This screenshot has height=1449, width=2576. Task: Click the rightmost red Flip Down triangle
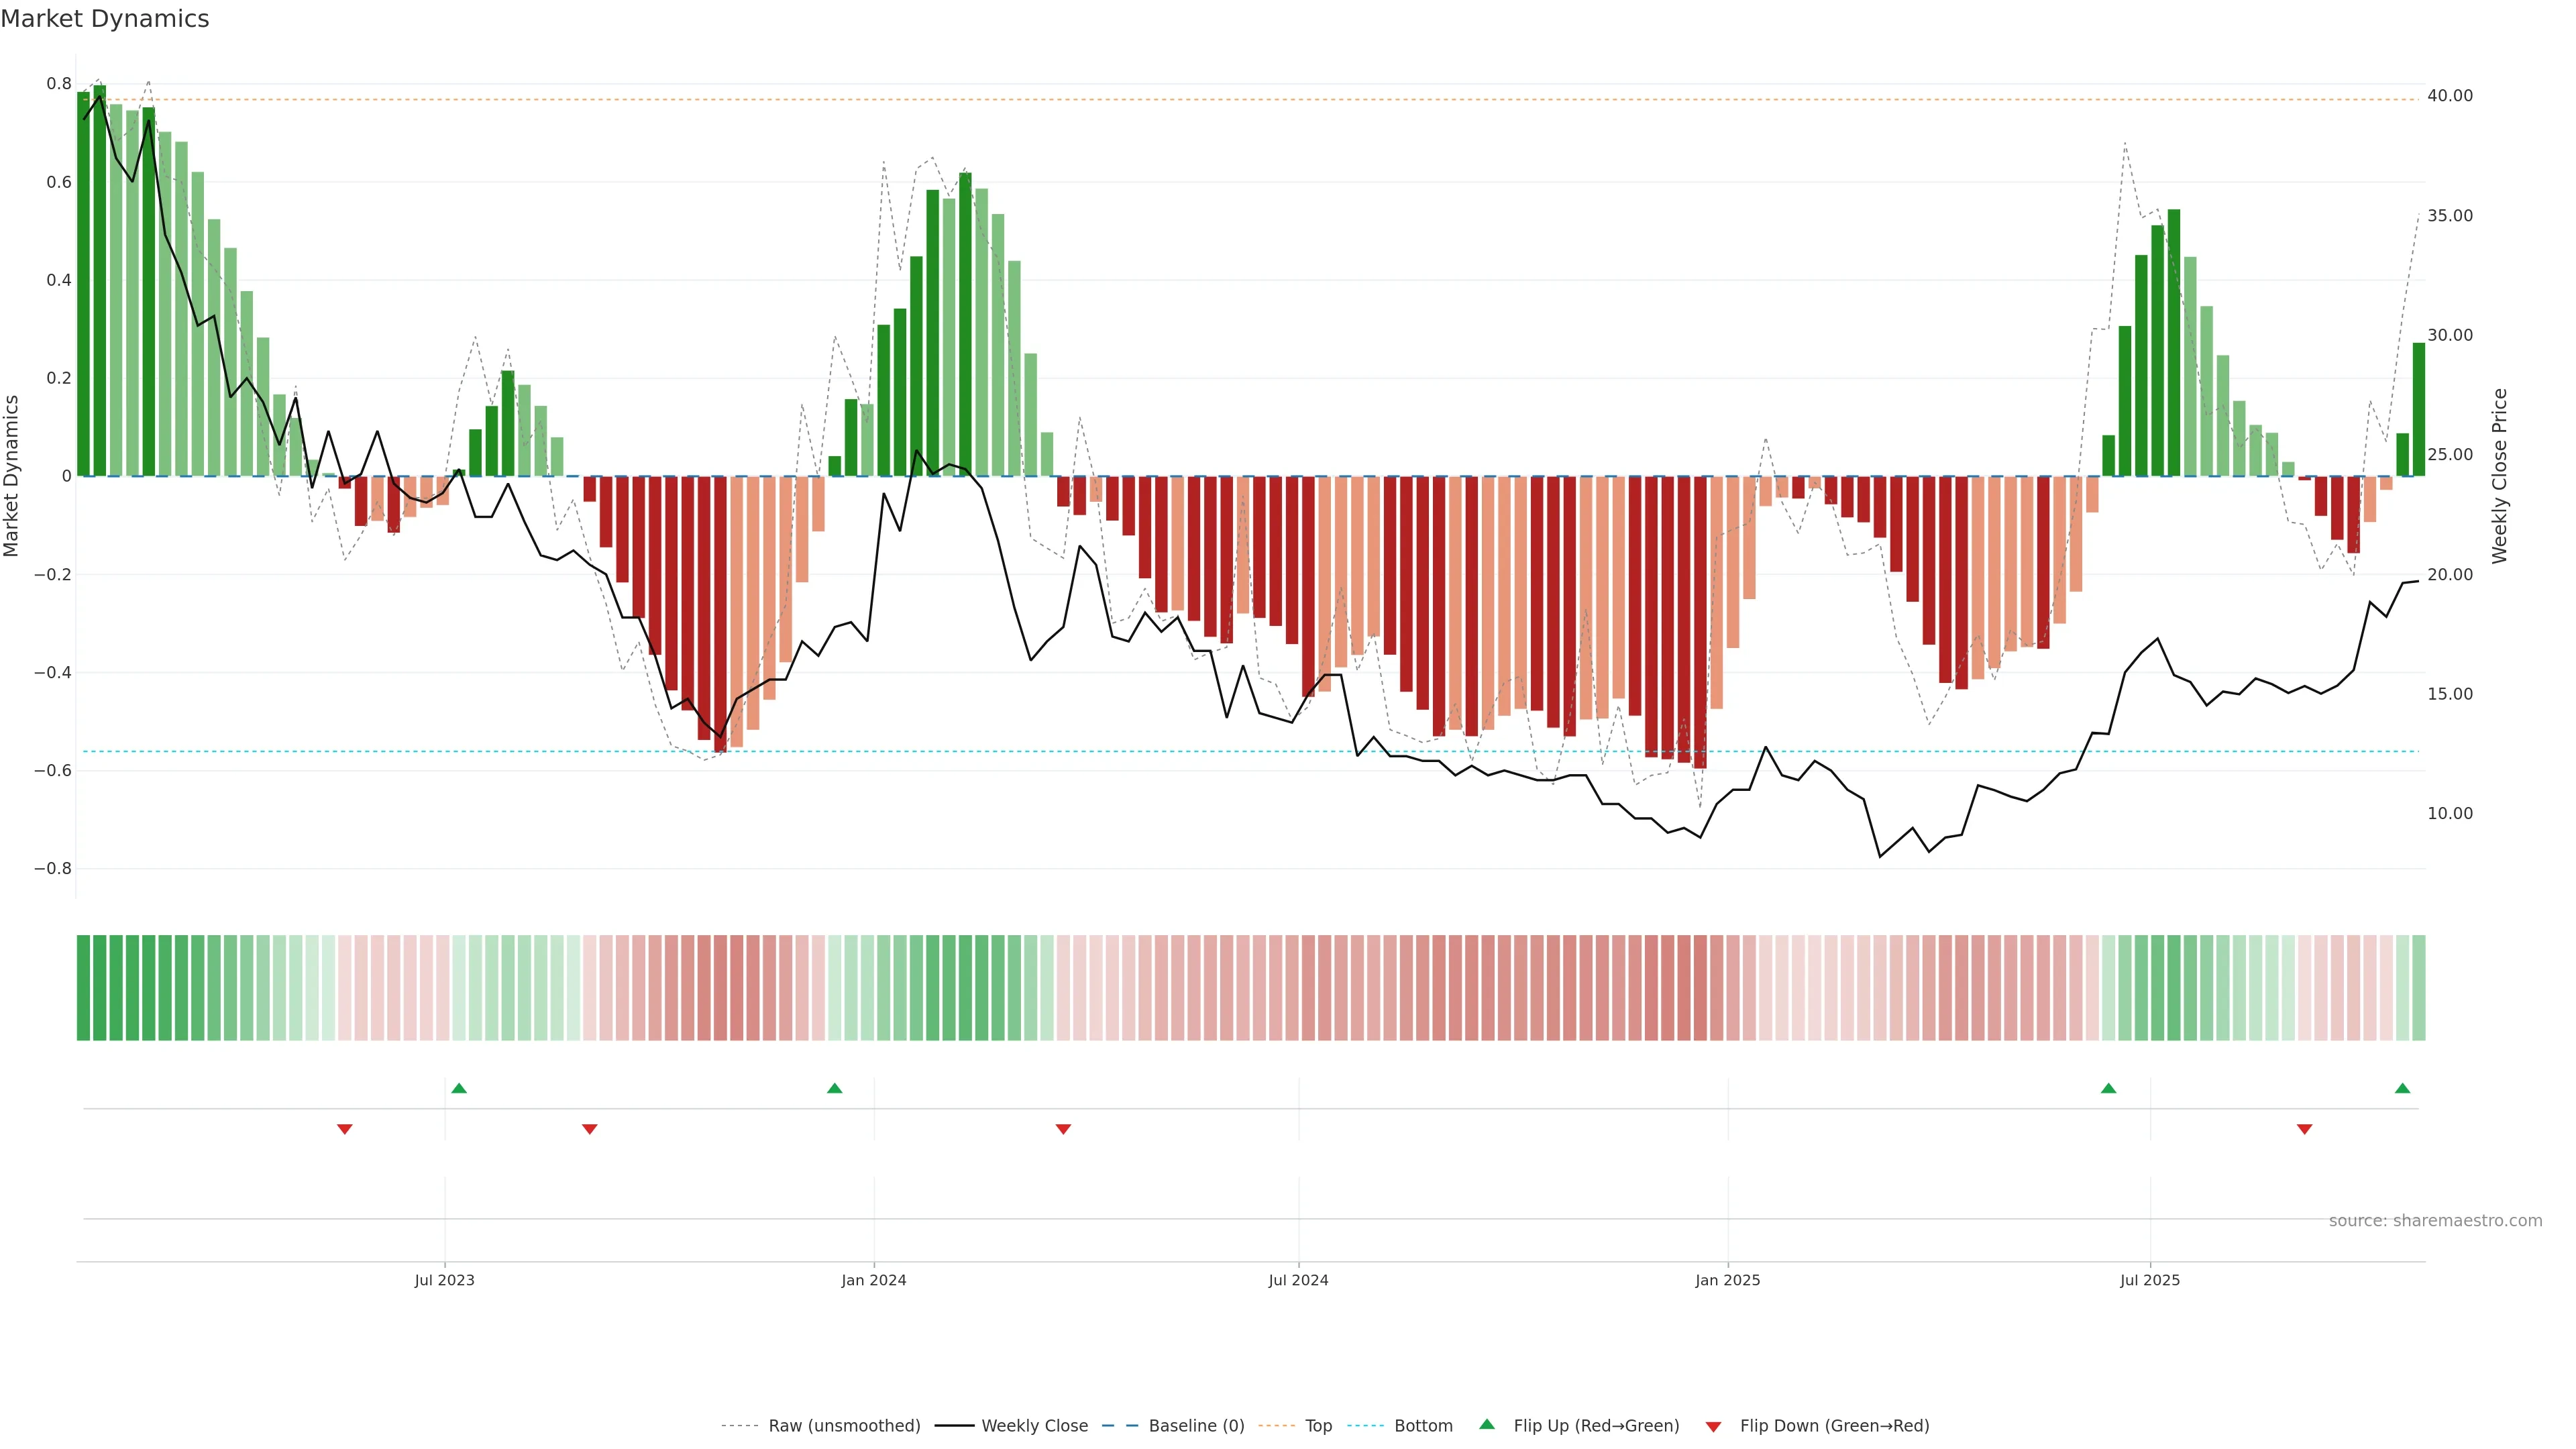pos(2304,1129)
